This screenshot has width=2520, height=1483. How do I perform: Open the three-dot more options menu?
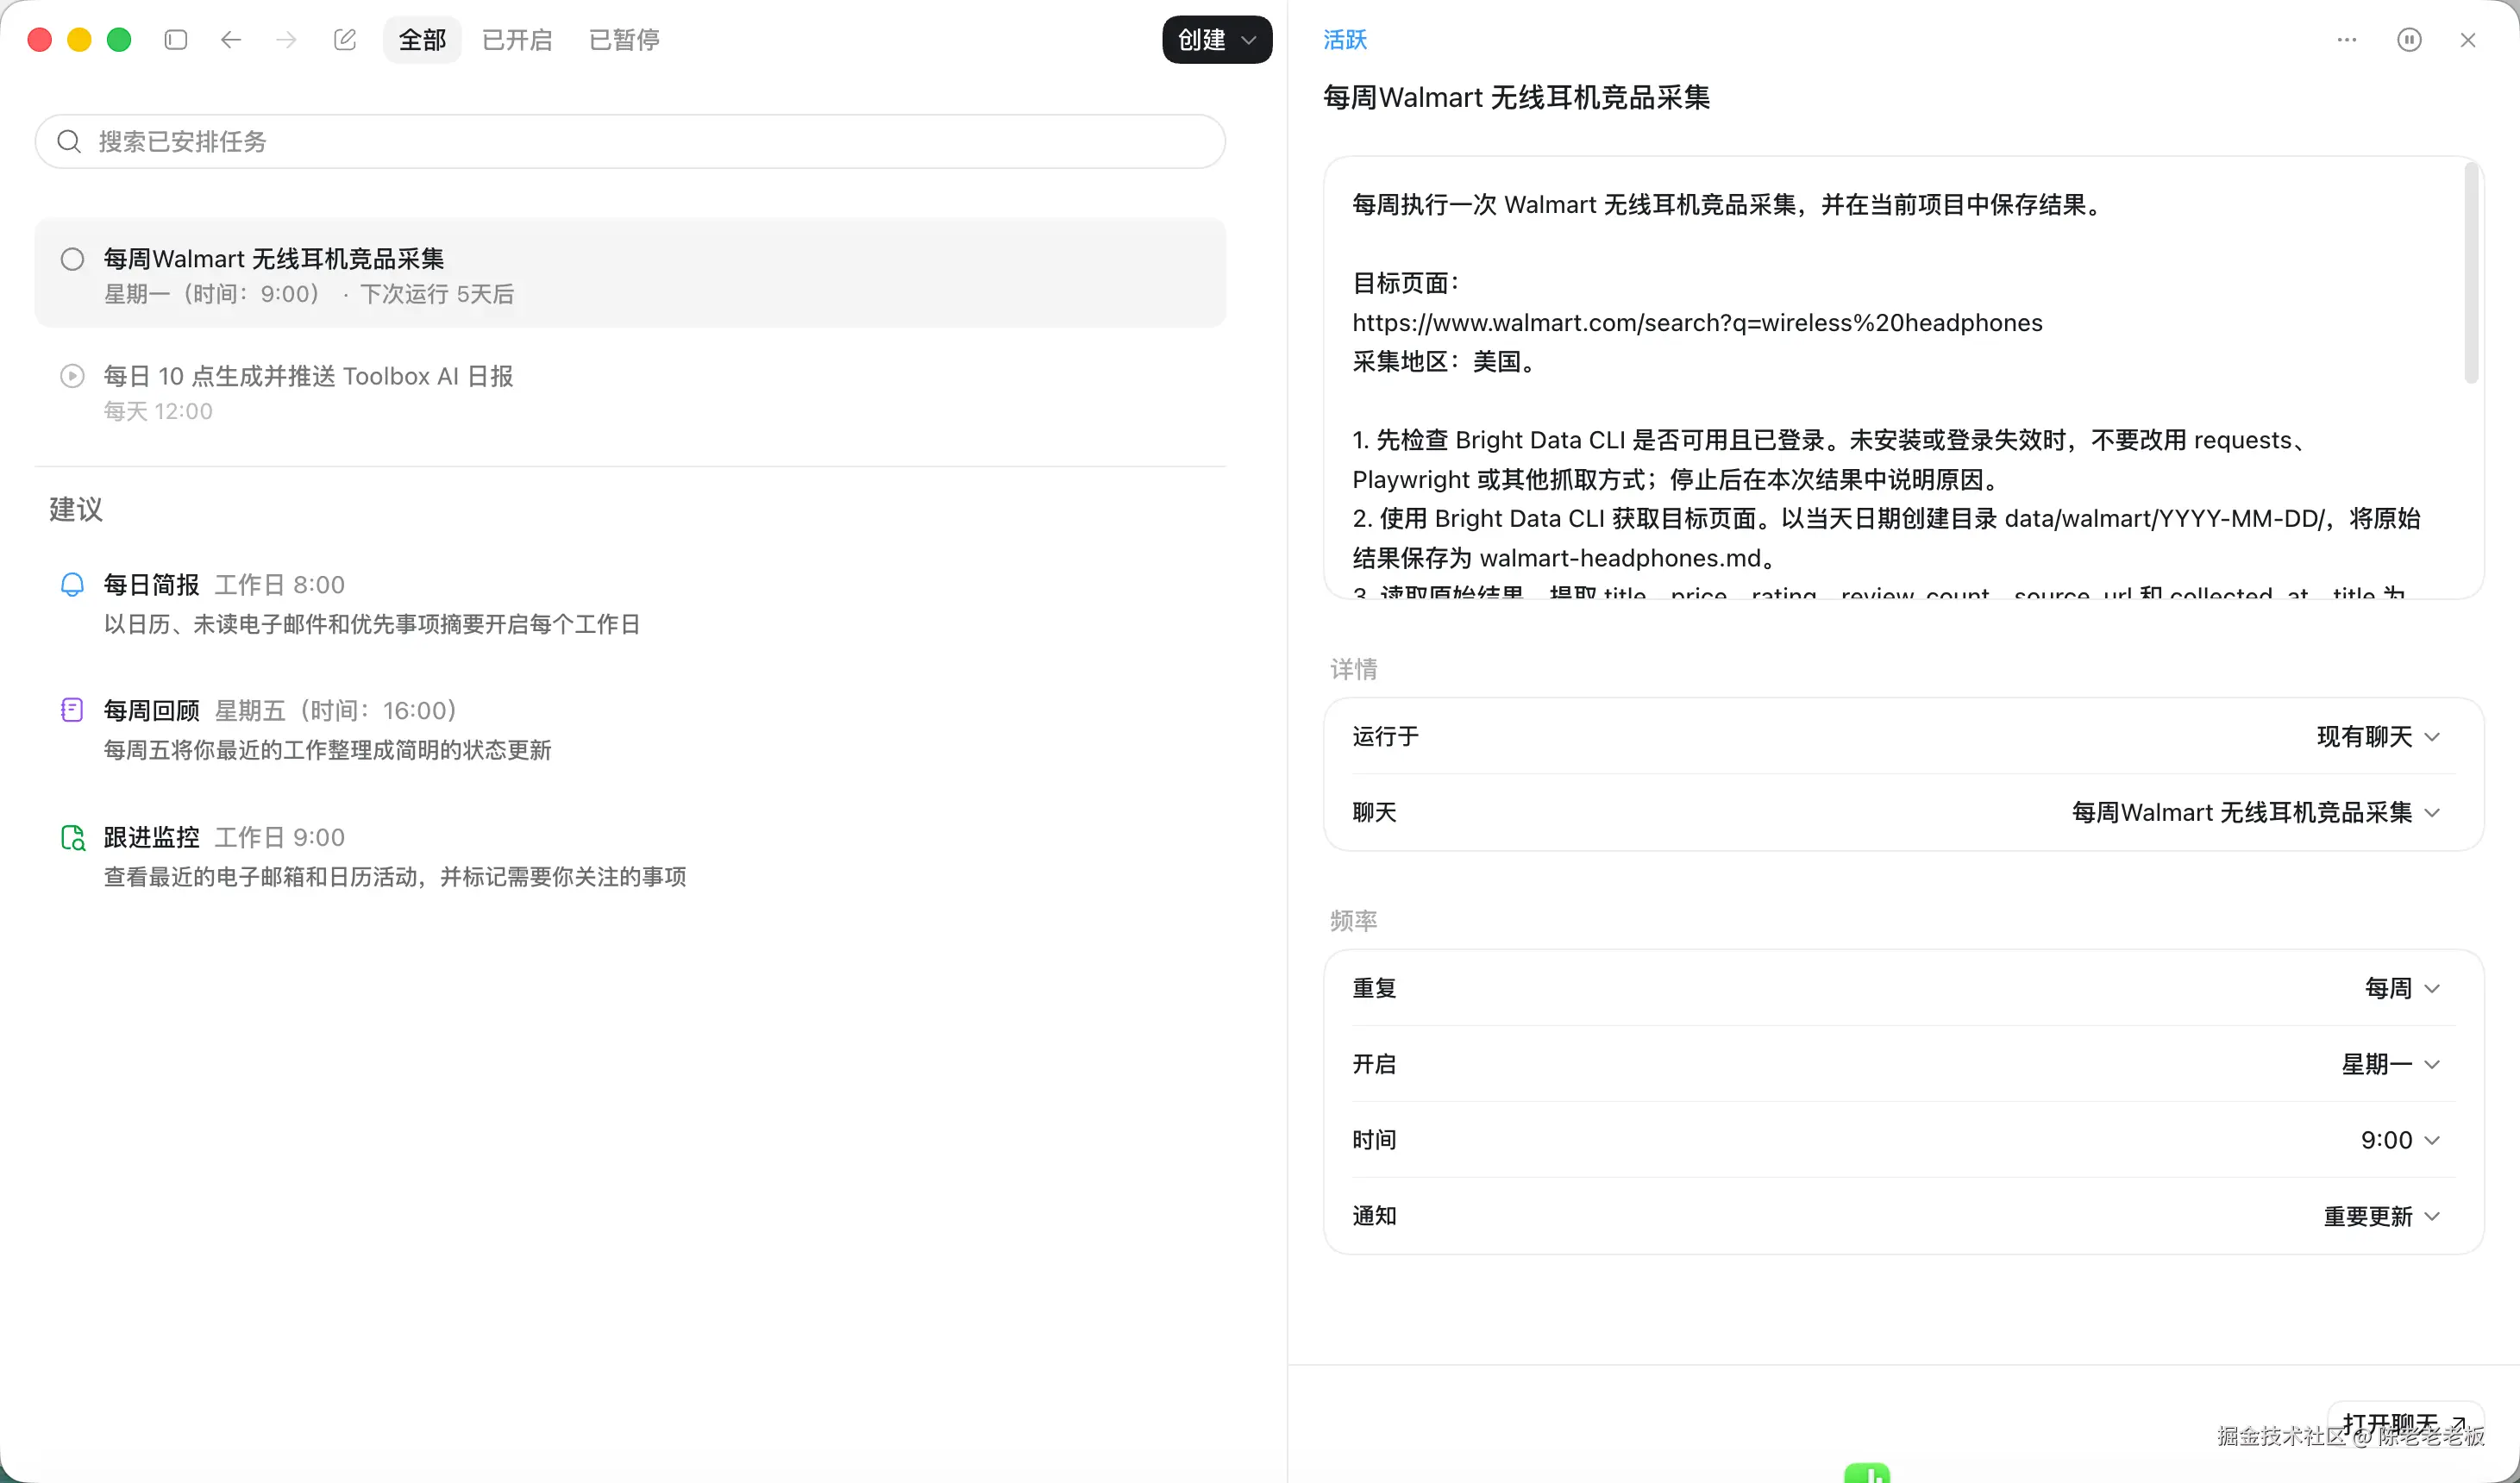2347,40
